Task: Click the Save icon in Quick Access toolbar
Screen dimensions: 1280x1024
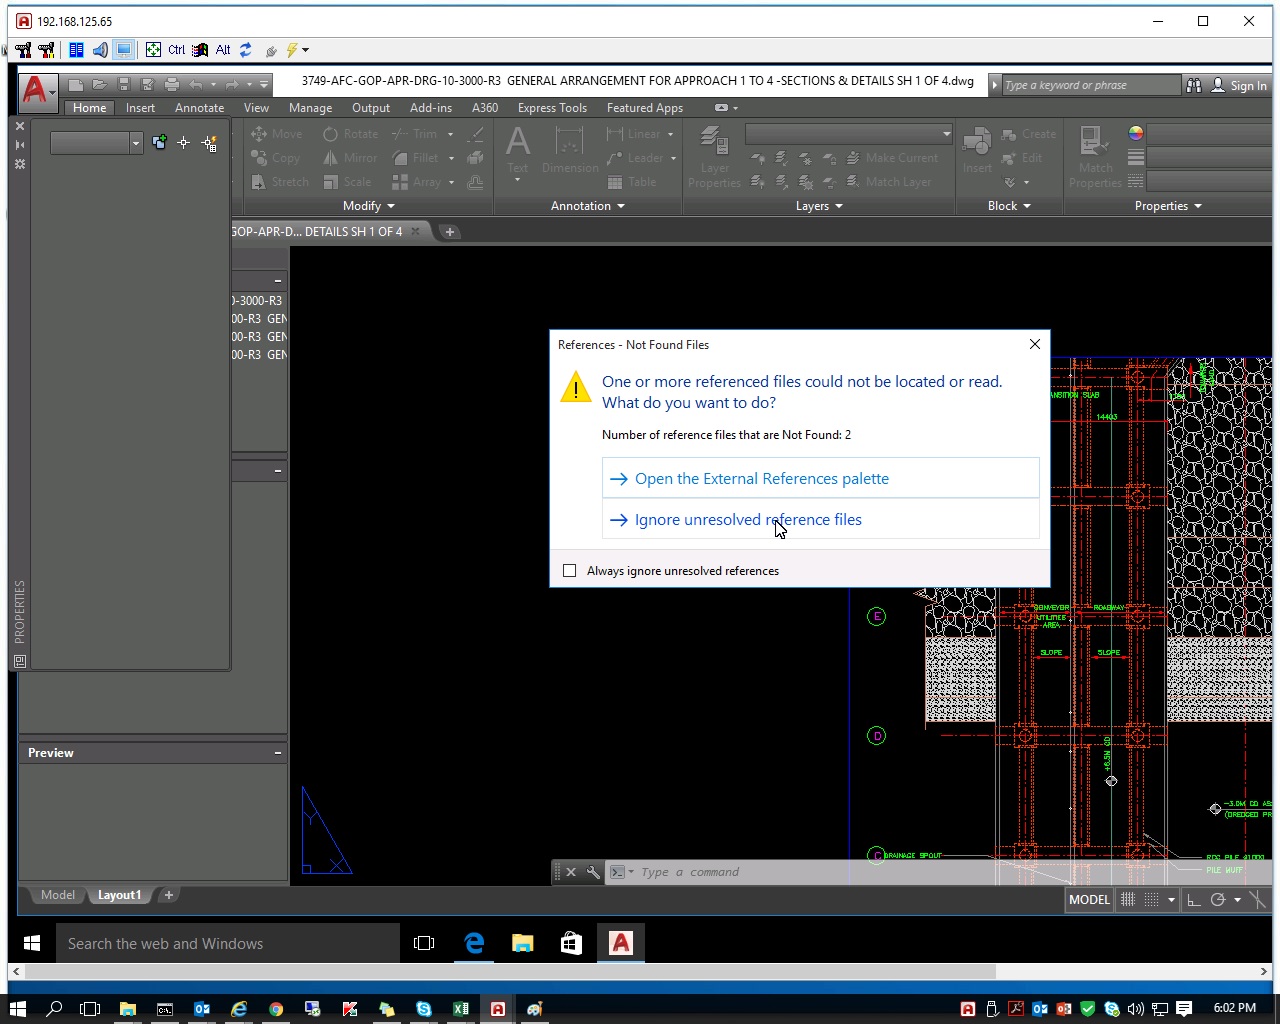Action: [123, 84]
